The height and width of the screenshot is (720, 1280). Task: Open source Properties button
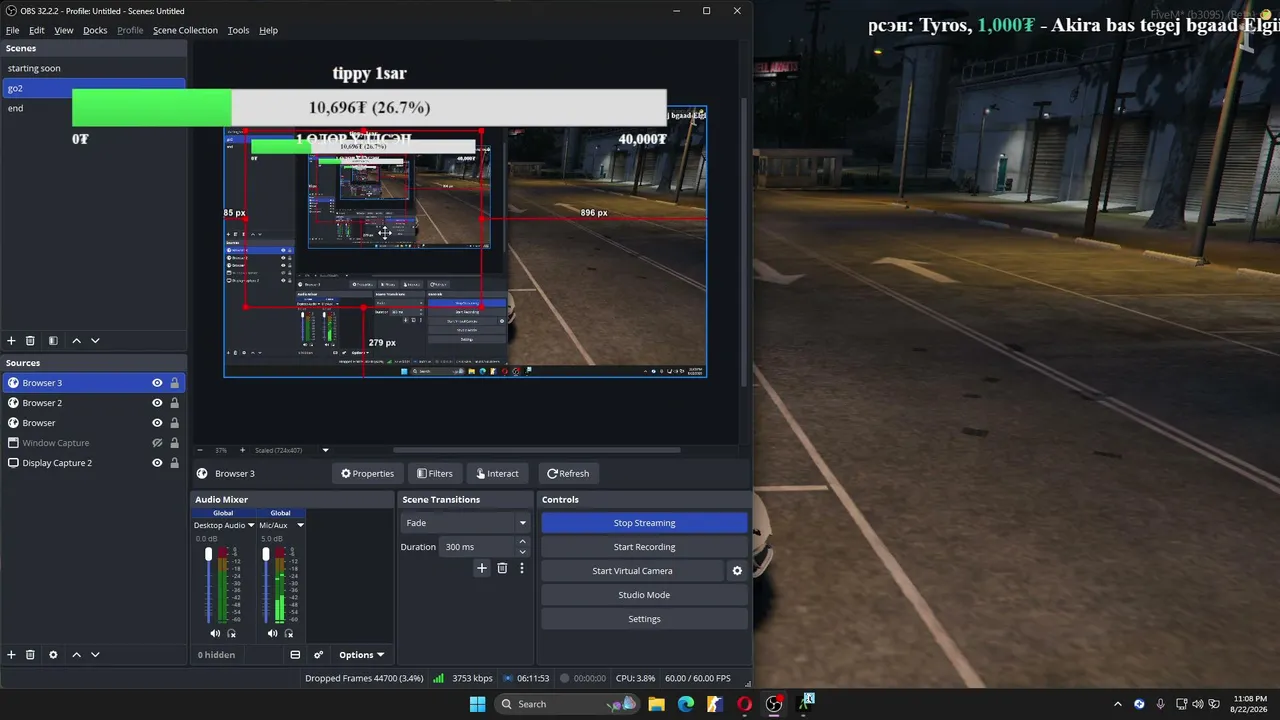(x=367, y=474)
